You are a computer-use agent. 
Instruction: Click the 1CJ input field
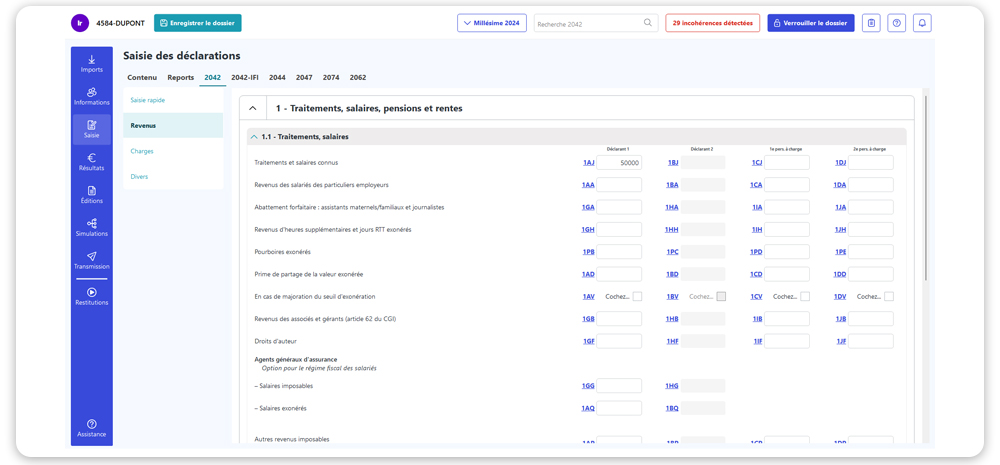(x=787, y=163)
